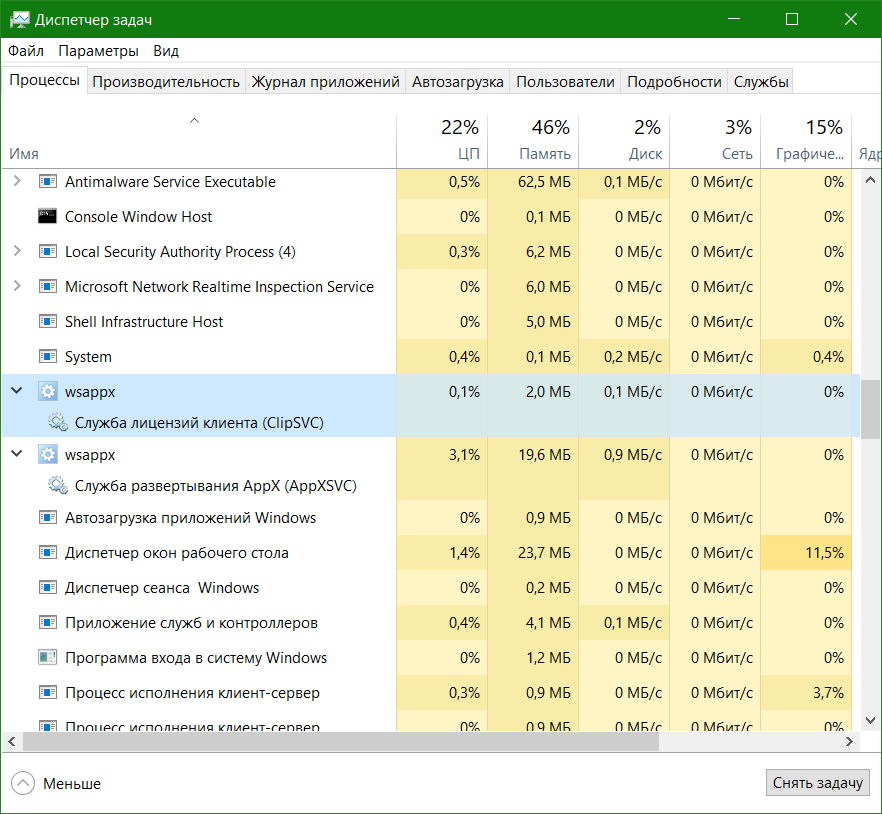Click the Программа входа в систему Windows name
882x814 pixels.
pos(196,658)
